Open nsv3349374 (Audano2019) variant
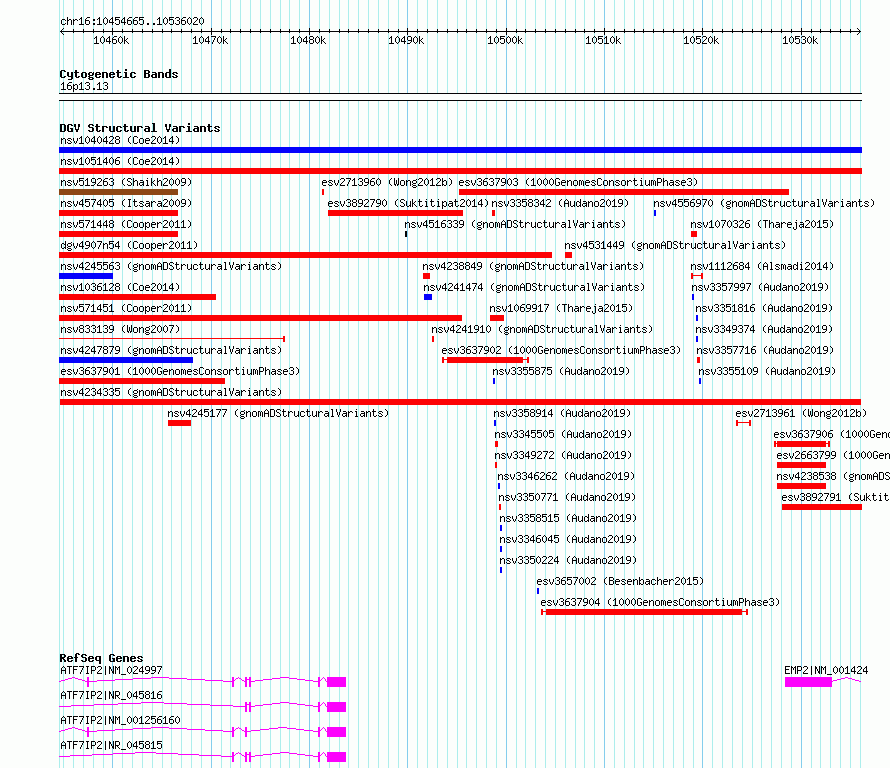The width and height of the screenshot is (890, 768). coord(764,329)
